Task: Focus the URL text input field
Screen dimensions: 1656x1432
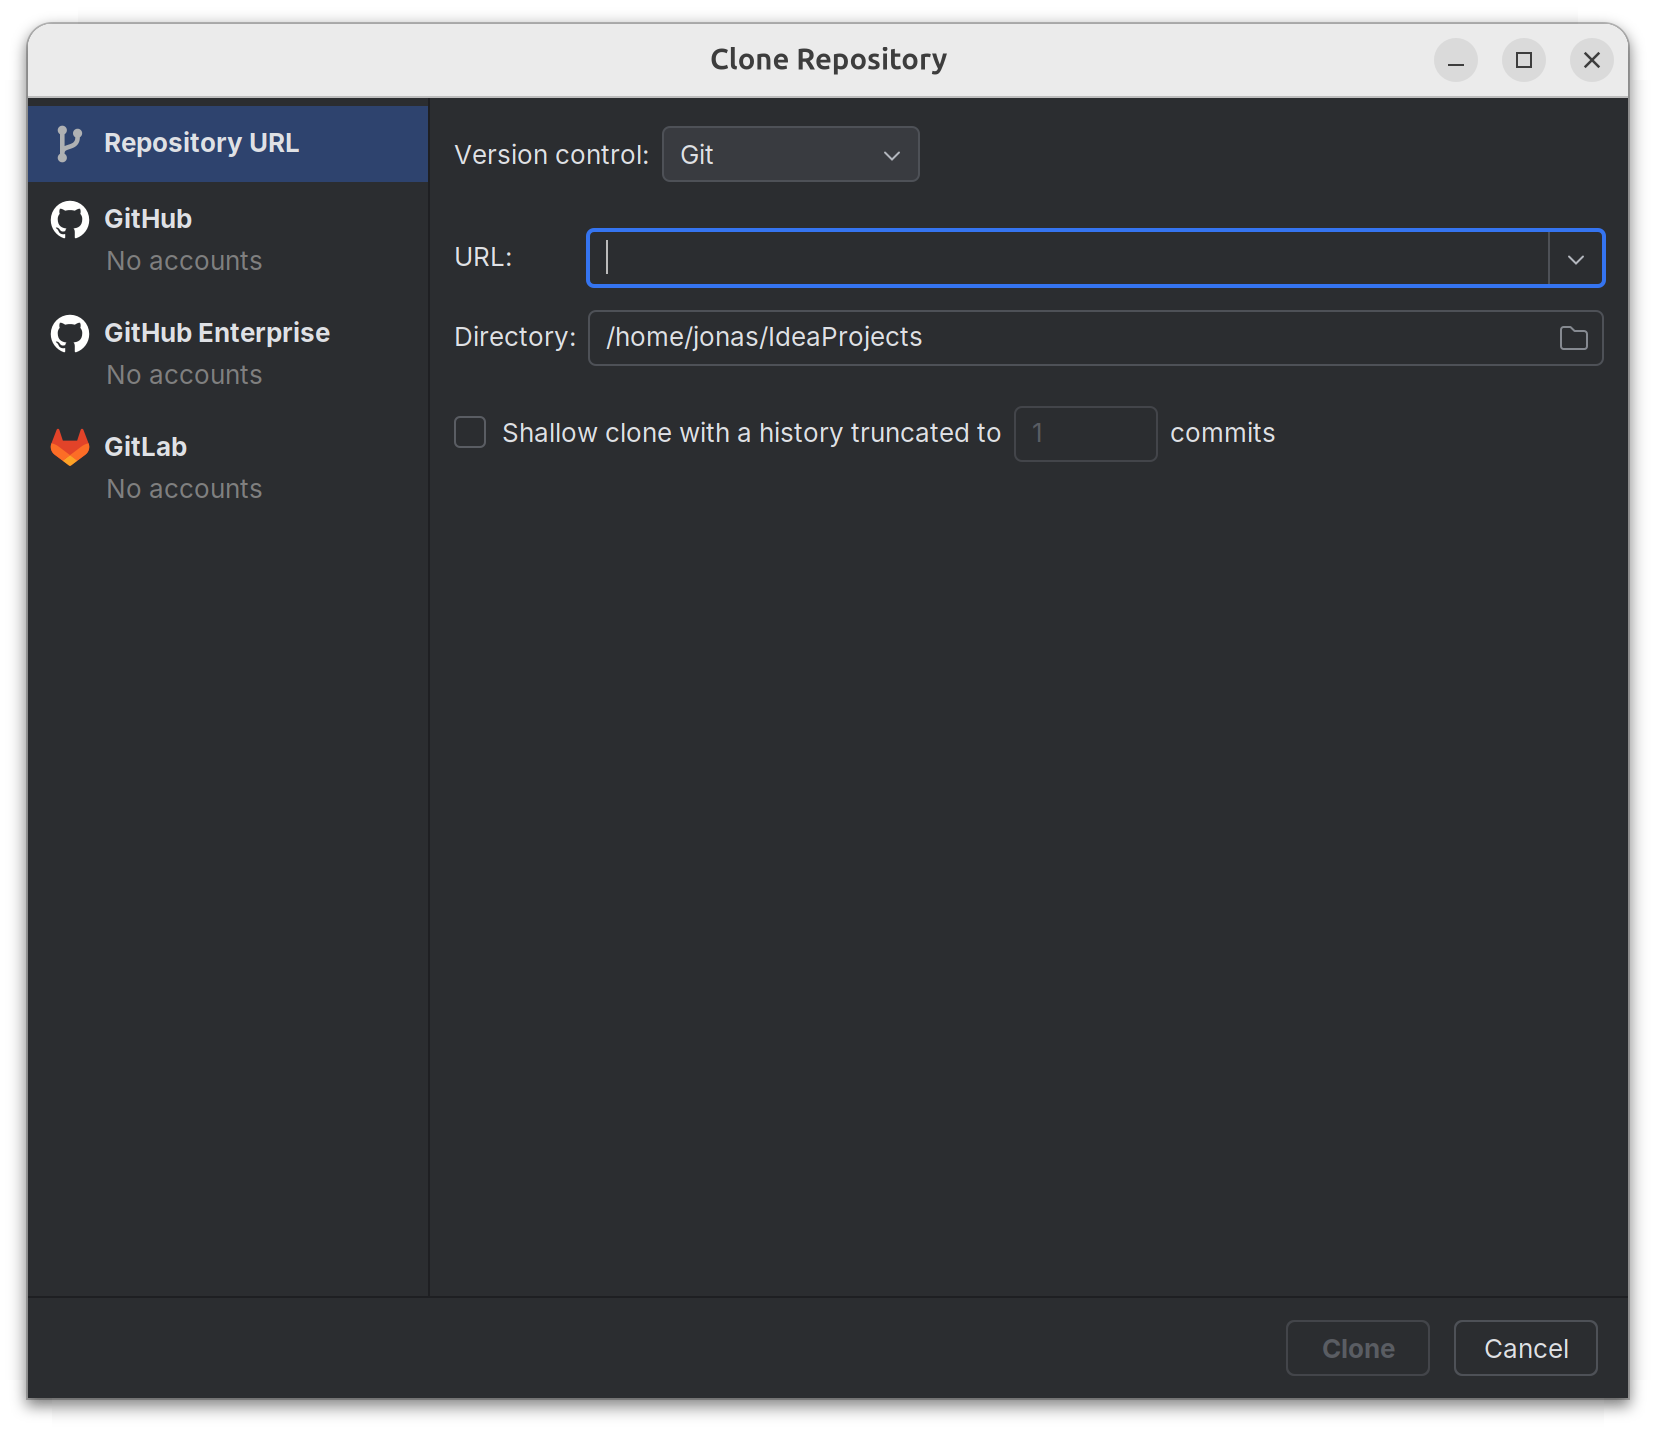Action: coord(1068,259)
